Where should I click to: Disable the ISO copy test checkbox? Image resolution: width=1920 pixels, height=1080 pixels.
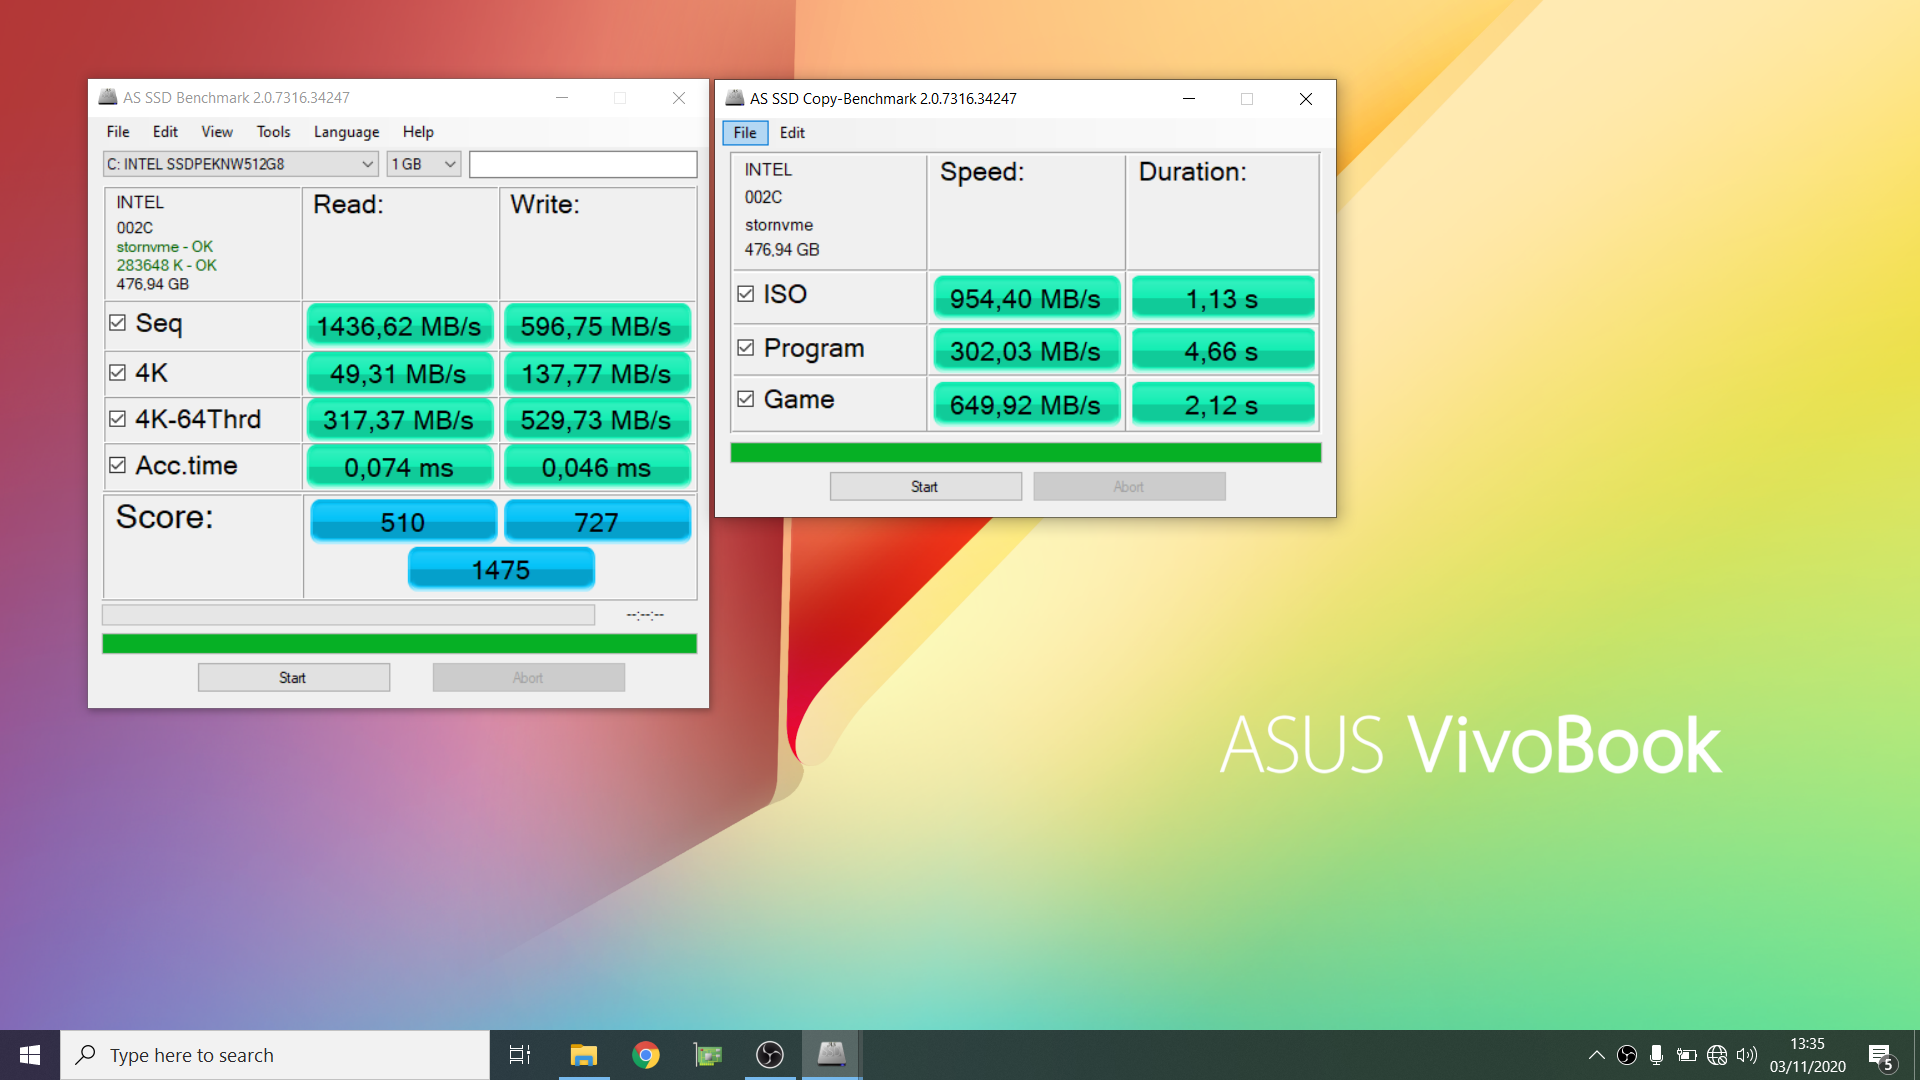[746, 294]
